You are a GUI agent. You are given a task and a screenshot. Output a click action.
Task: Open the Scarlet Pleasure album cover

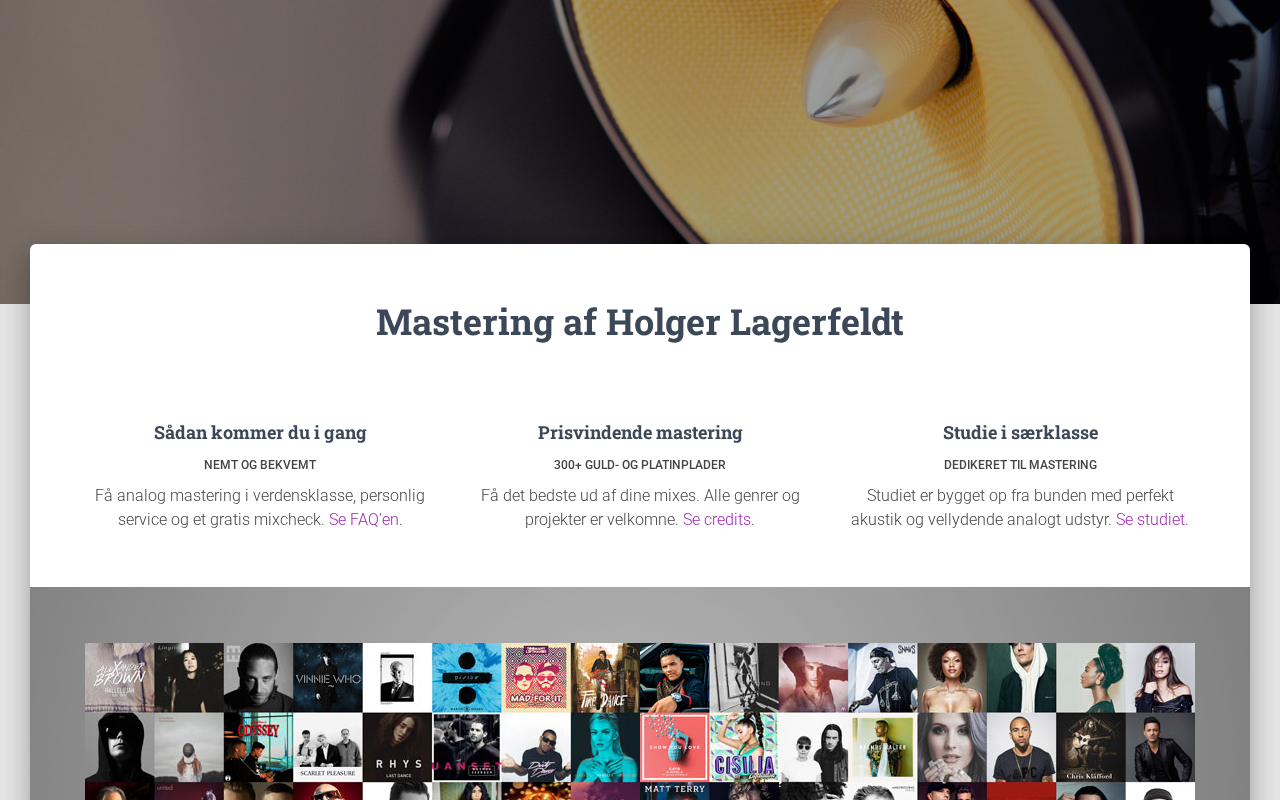click(328, 747)
